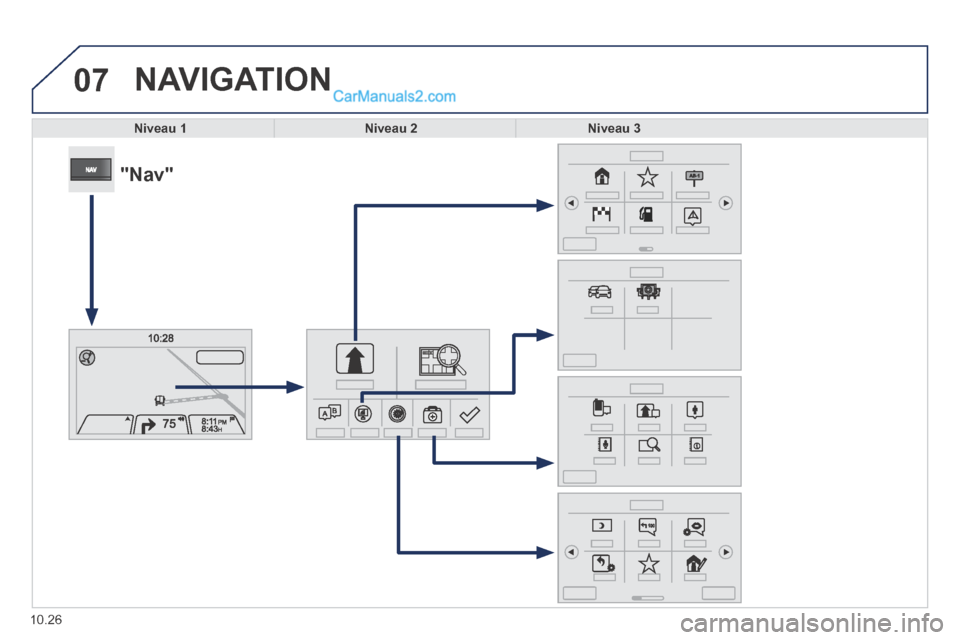Choose the fuel pump icon
Viewport: 960px width, 640px height.
tap(647, 214)
